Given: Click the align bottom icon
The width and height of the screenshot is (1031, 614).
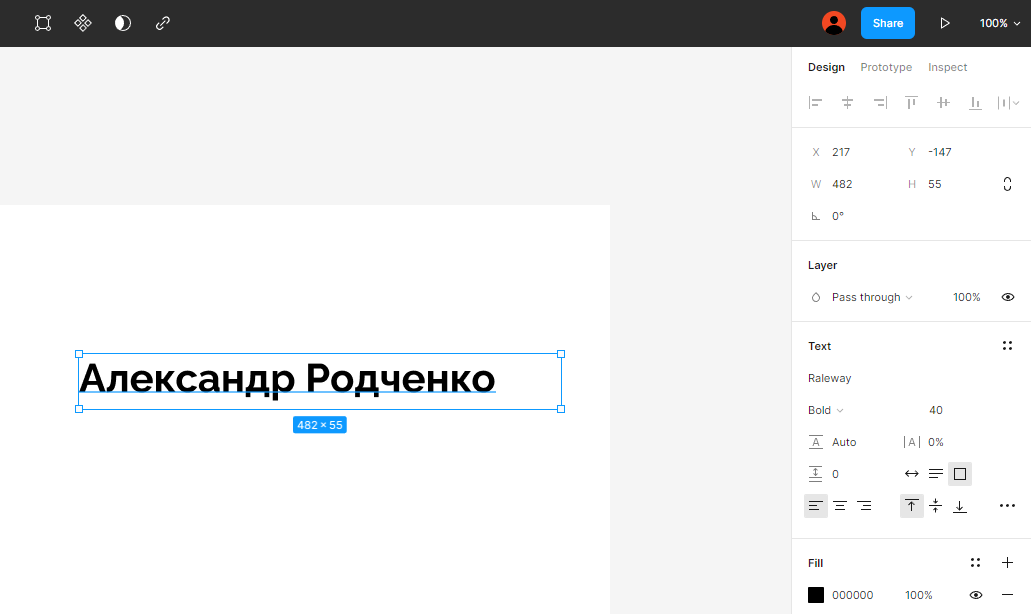Looking at the screenshot, I should [x=975, y=103].
